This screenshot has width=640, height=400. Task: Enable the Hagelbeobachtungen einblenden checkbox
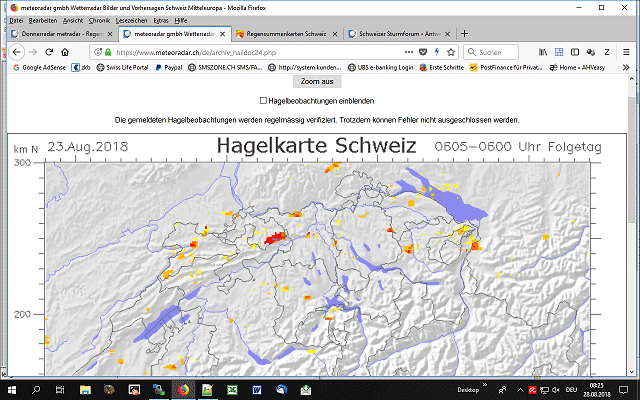[x=263, y=100]
